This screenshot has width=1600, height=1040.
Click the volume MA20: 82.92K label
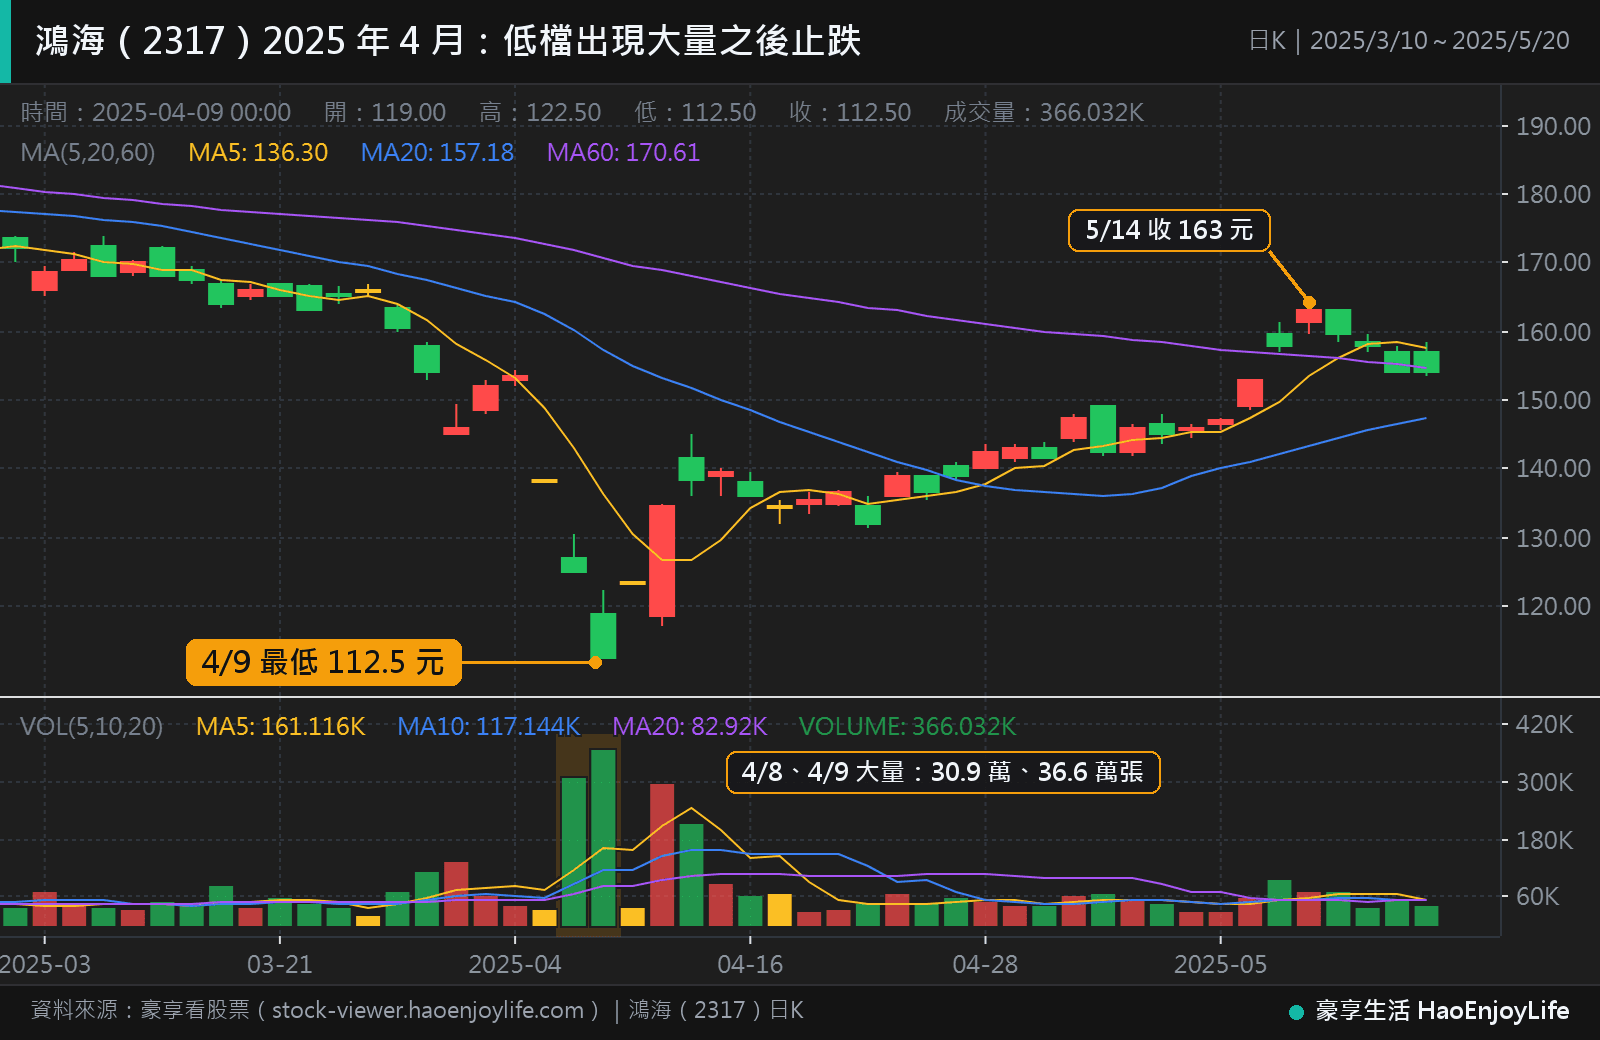[690, 726]
